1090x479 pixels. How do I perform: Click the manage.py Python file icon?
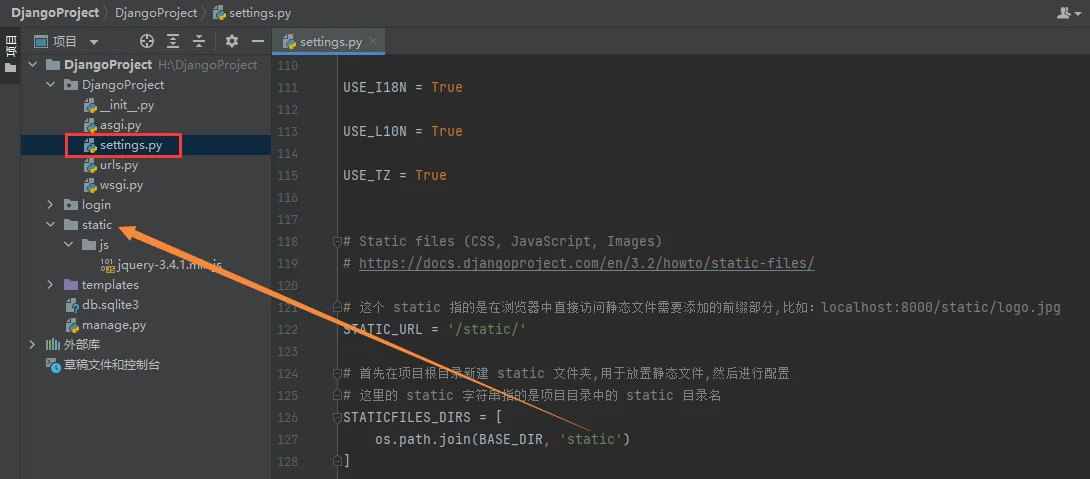point(72,325)
